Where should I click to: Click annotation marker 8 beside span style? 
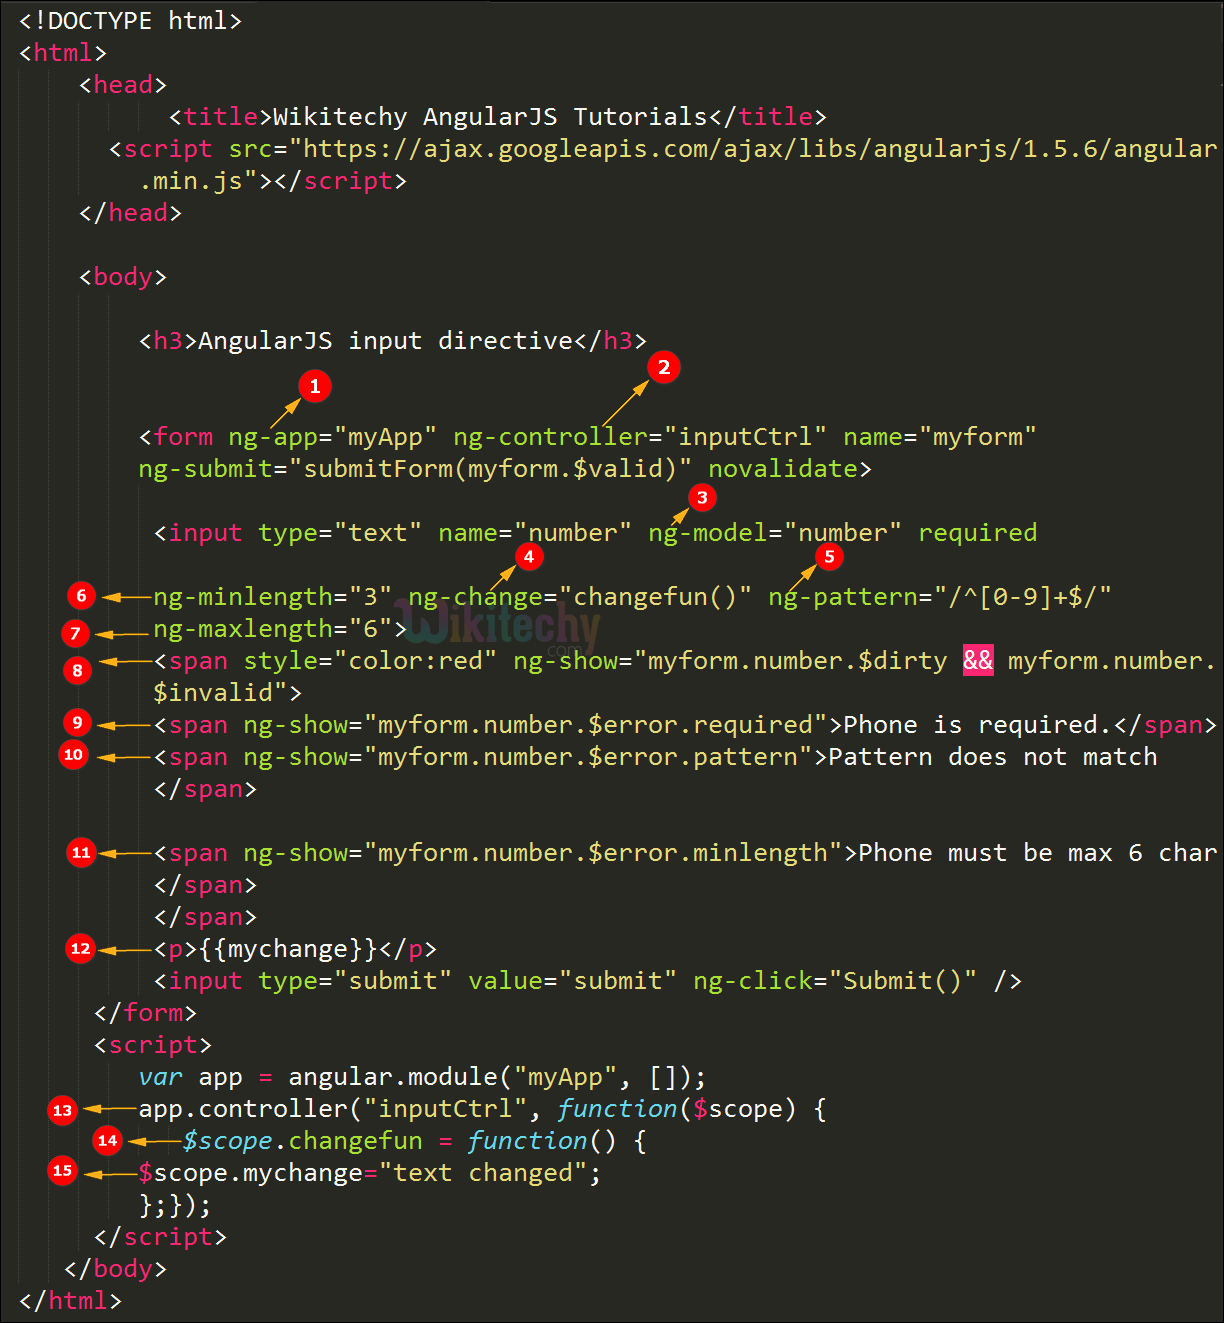(78, 670)
